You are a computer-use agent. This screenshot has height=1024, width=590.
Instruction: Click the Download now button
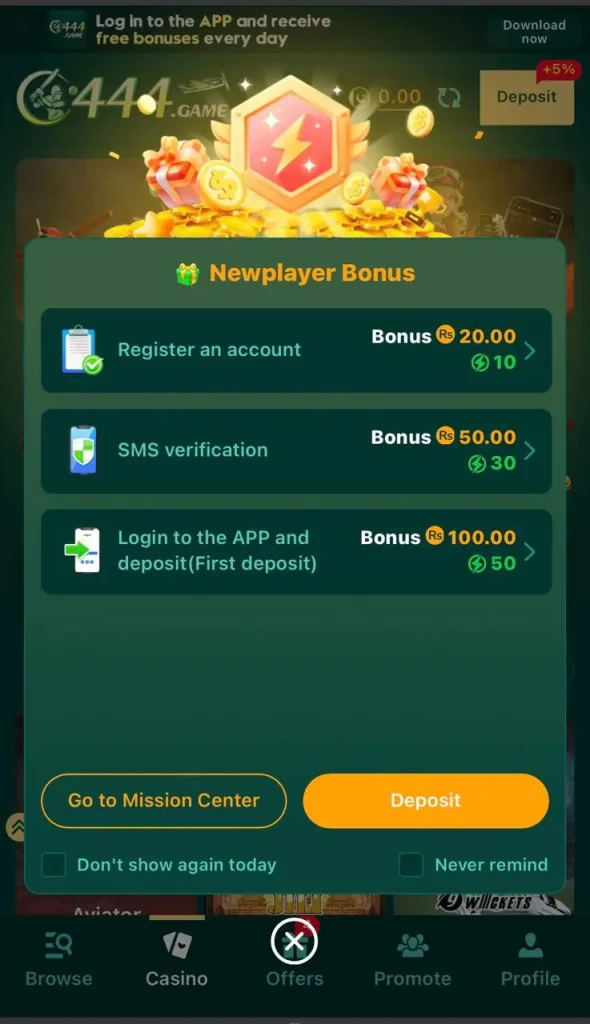pyautogui.click(x=534, y=31)
